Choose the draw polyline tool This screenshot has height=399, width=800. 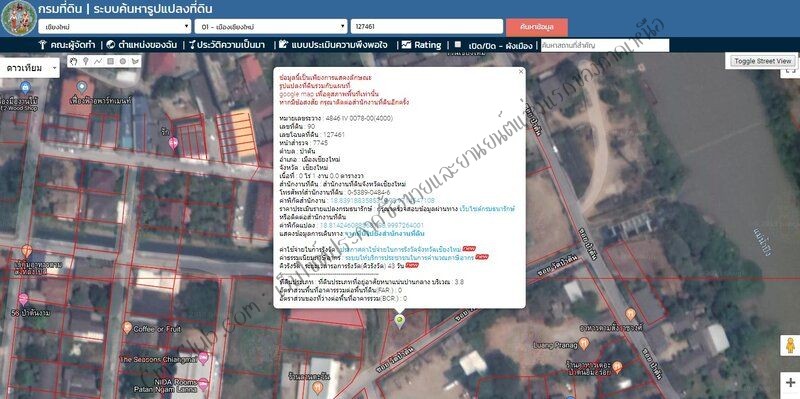click(98, 61)
